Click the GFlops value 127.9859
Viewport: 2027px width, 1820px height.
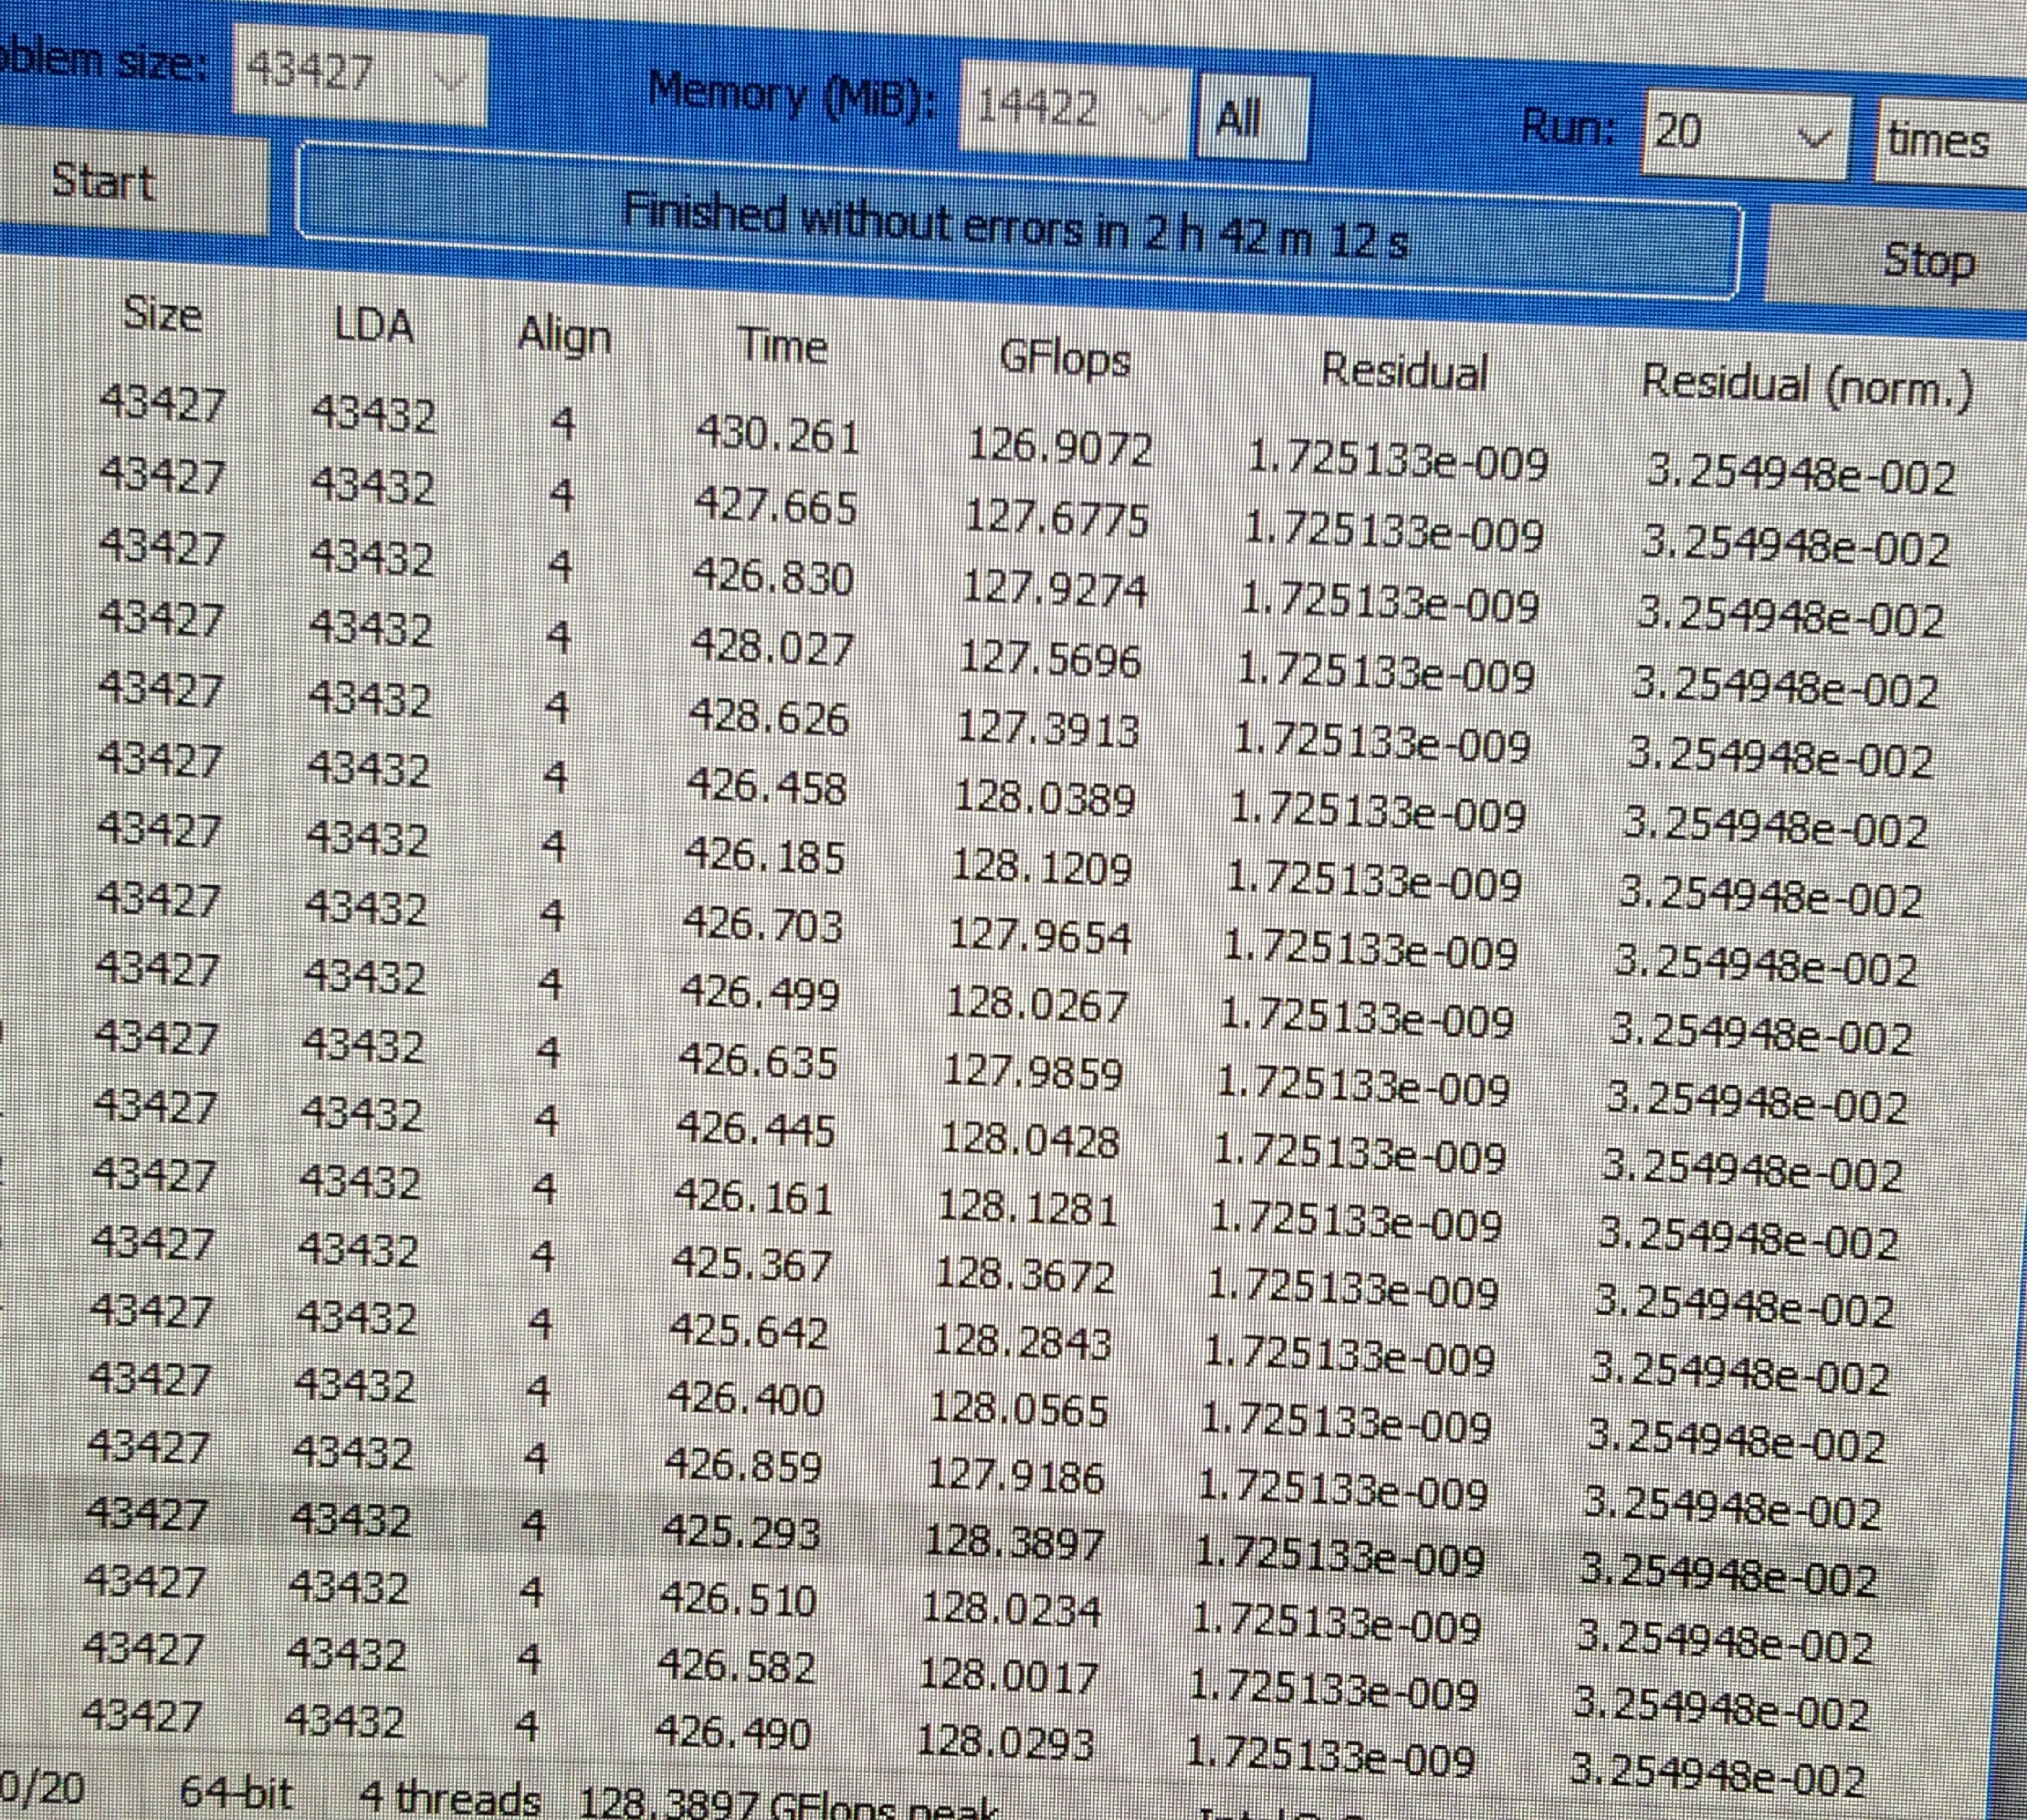click(x=1033, y=1074)
